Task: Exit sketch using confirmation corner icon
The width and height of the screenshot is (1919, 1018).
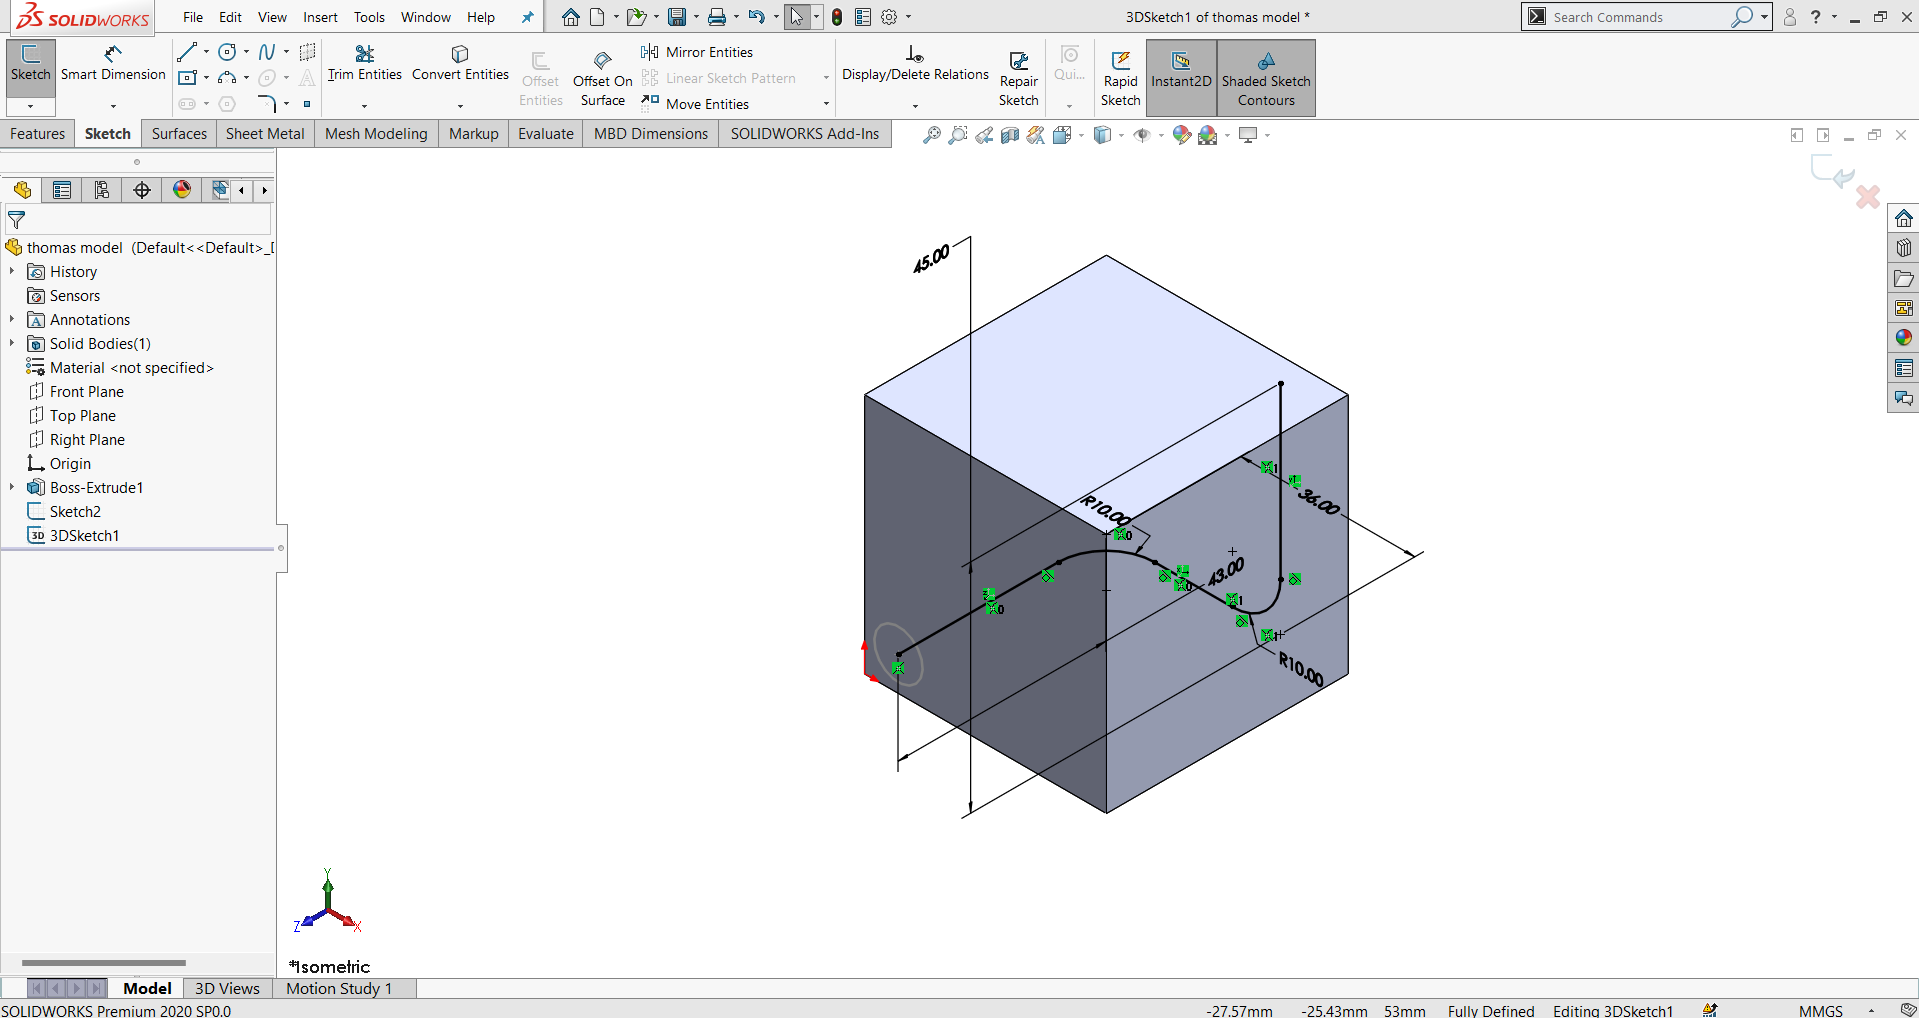Action: point(1833,172)
